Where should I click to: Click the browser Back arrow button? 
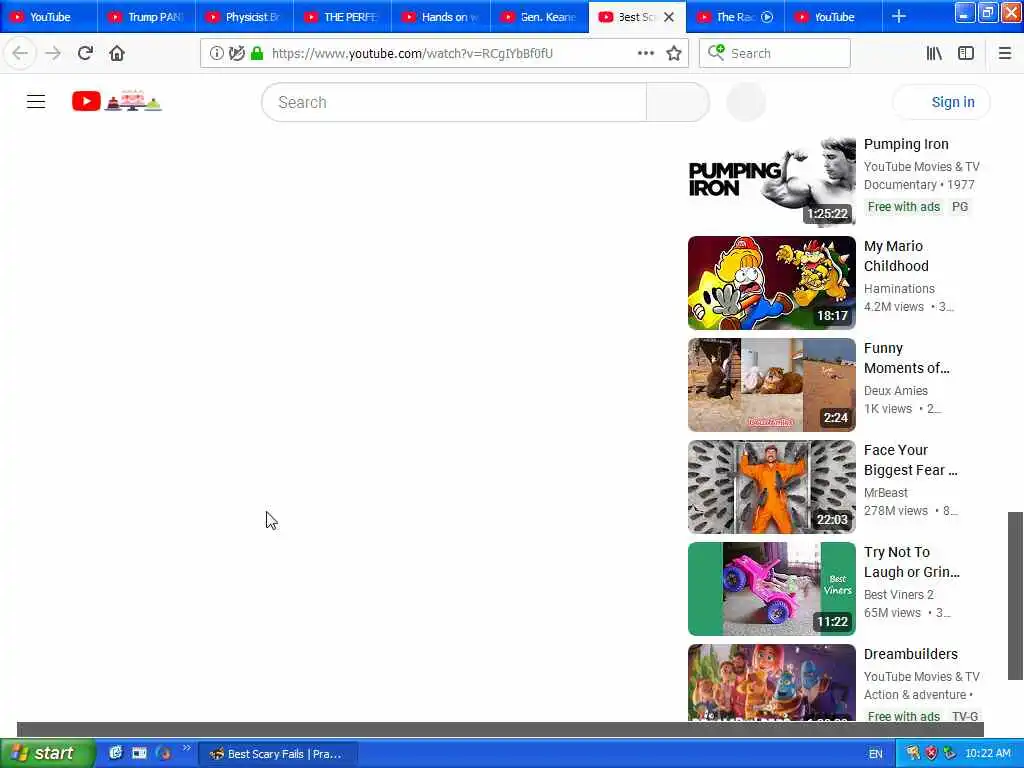(20, 53)
